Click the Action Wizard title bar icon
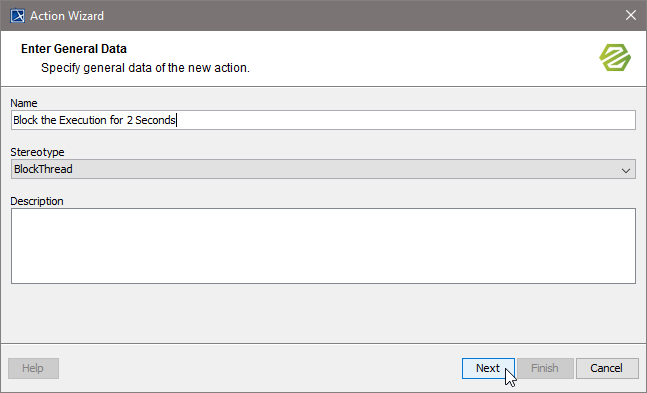Viewport: 647px width, 393px height. click(x=17, y=16)
